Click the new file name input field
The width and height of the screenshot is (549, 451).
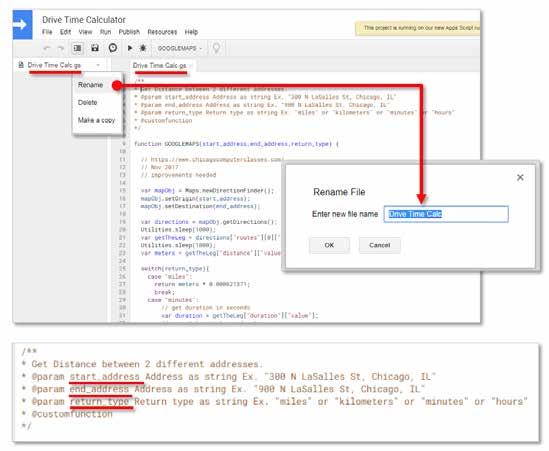[x=446, y=214]
